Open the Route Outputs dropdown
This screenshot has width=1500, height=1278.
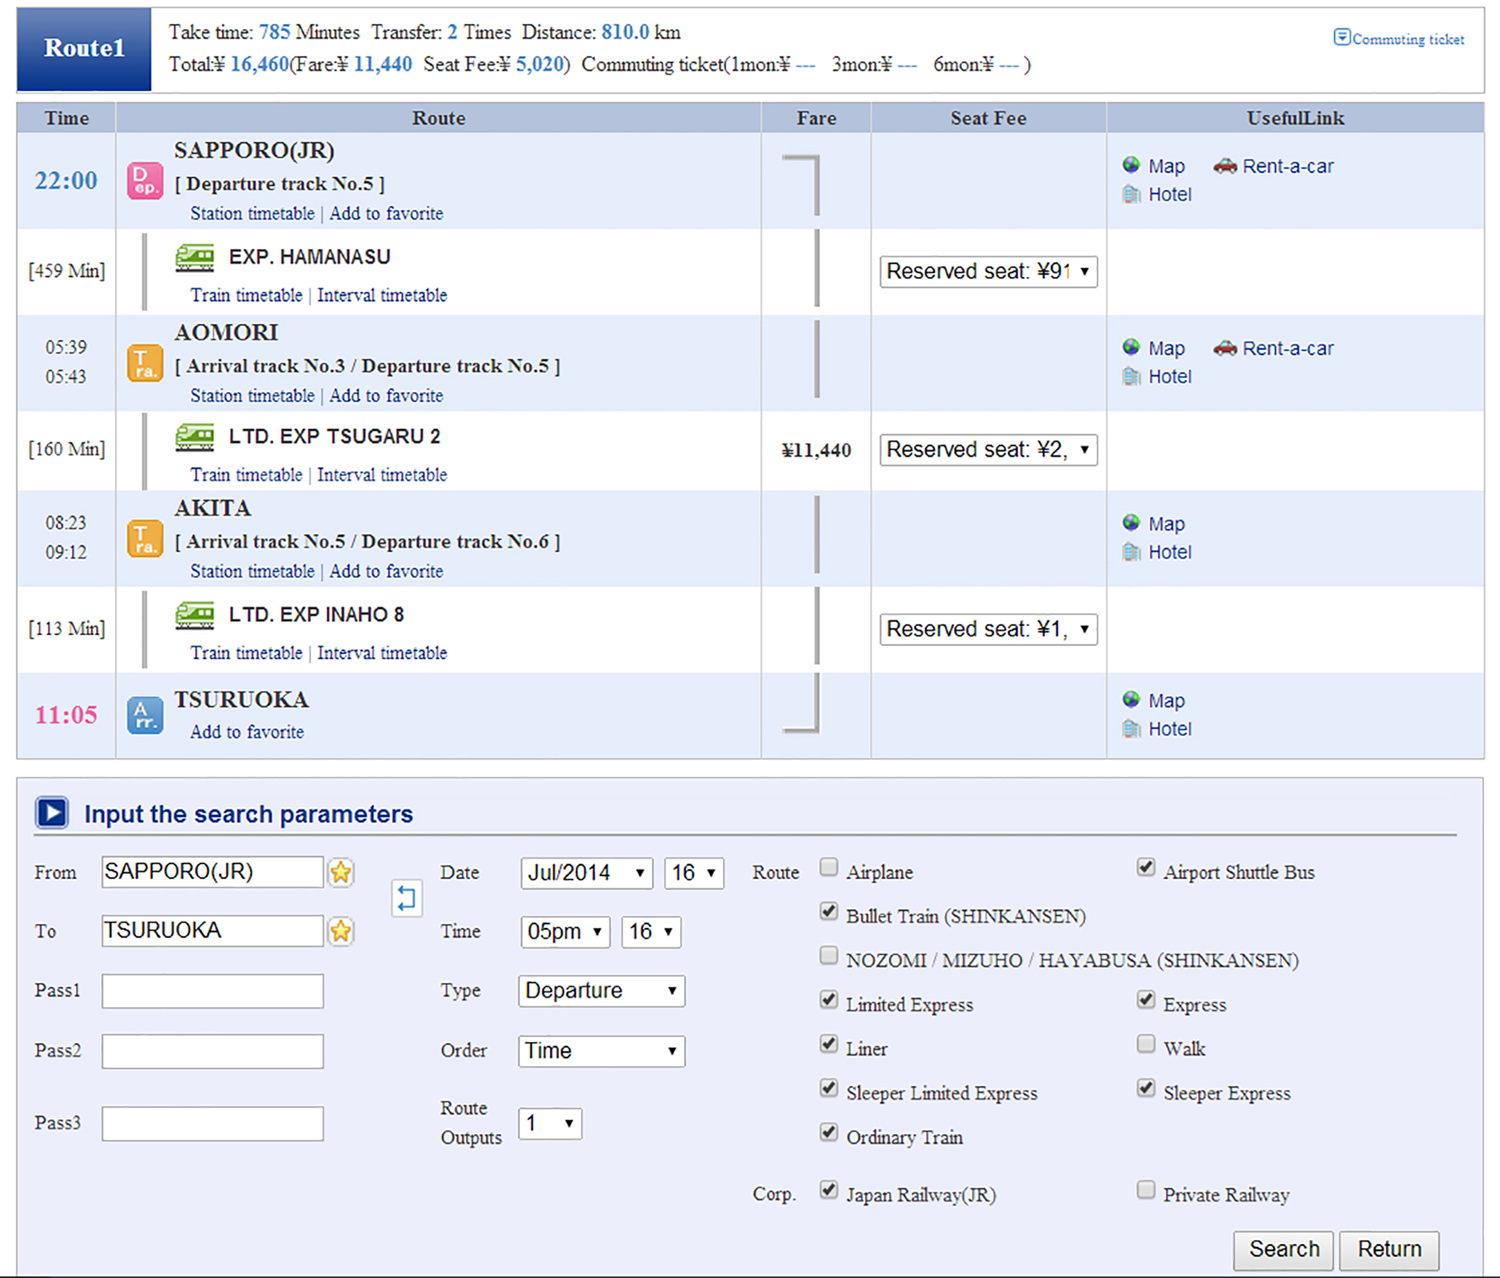[550, 1124]
